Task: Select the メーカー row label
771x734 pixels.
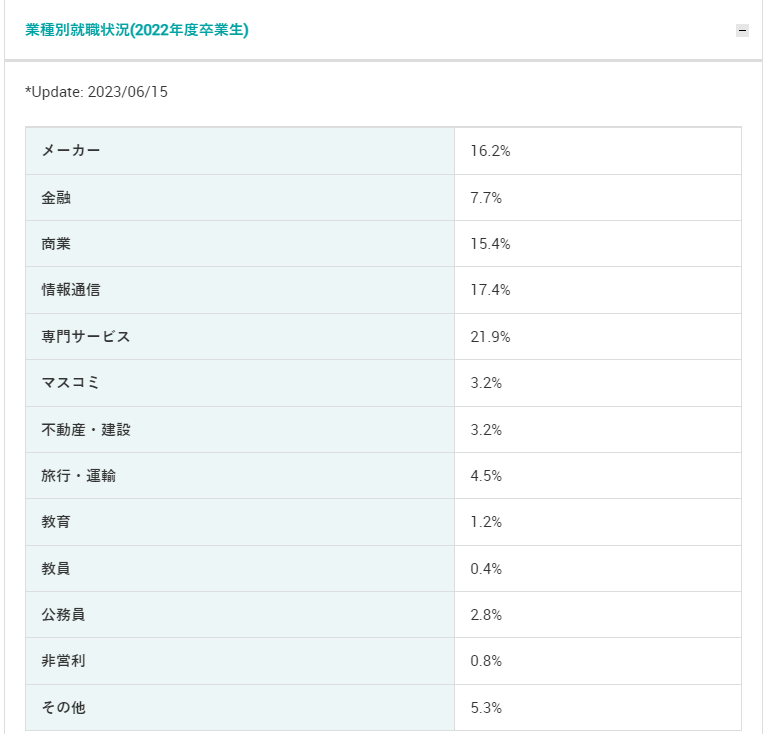Action: click(x=240, y=151)
